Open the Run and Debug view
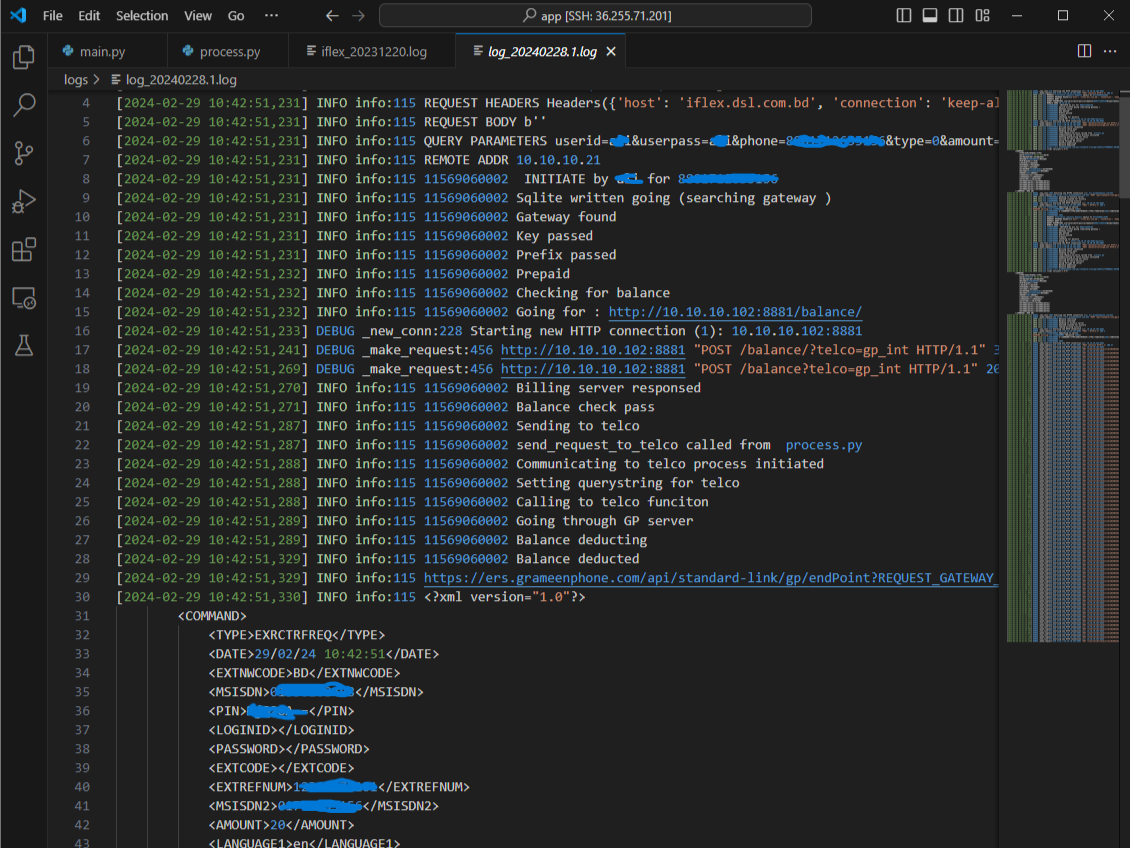The image size is (1130, 848). click(x=23, y=201)
